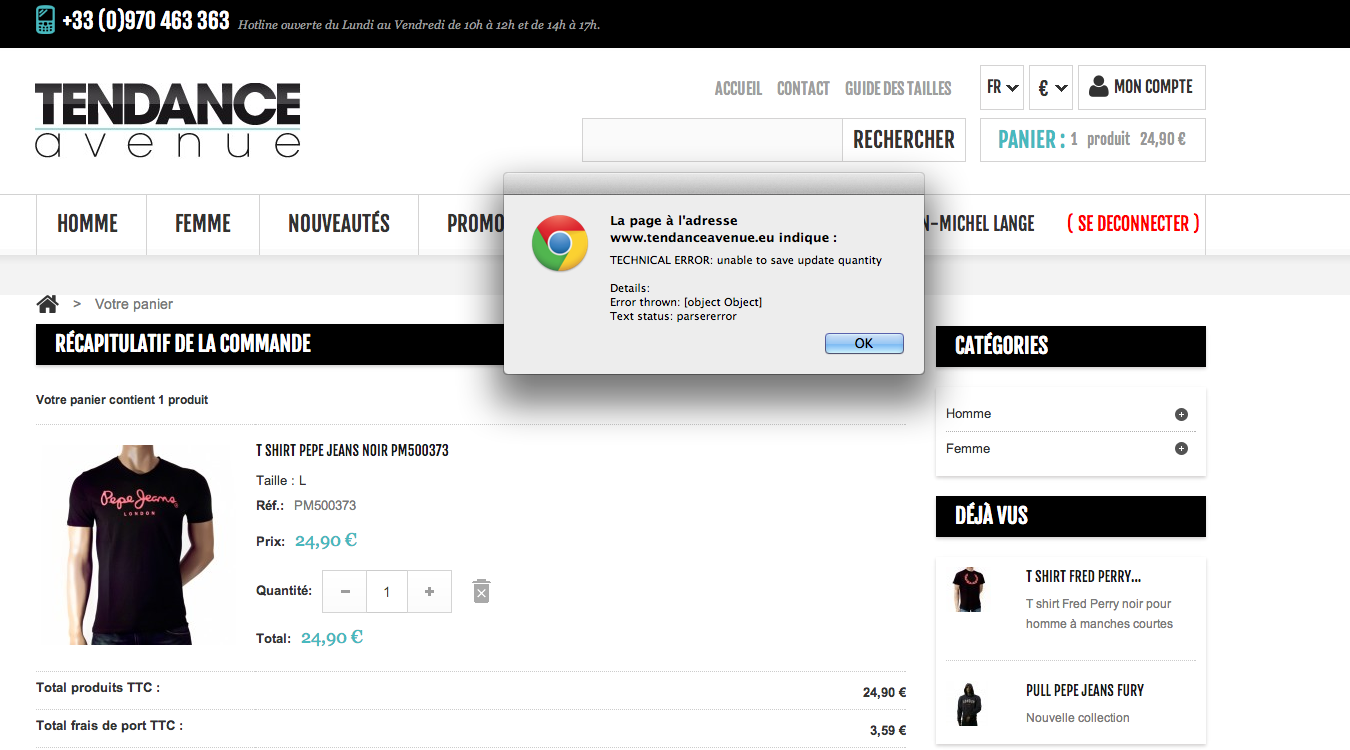Expand the Femme category with the plus icon
1350x750 pixels.
pyautogui.click(x=1181, y=449)
